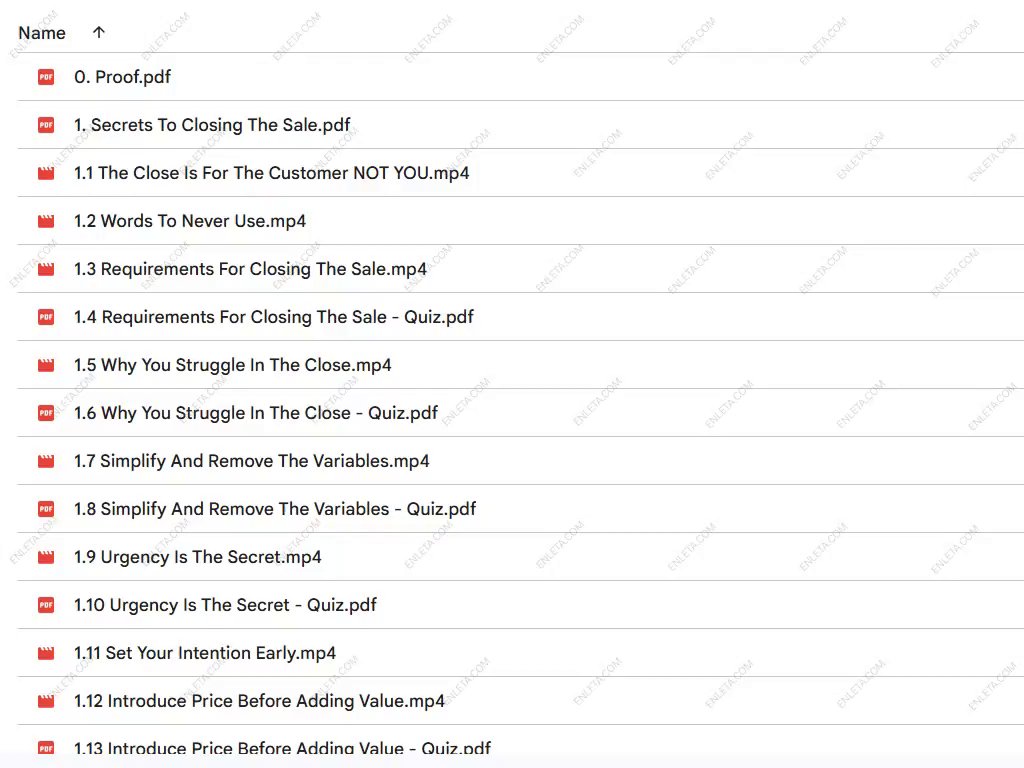This screenshot has height=768, width=1024.
Task: Click video icon for 1.9 Urgency Is The Secret
Action: 46,557
